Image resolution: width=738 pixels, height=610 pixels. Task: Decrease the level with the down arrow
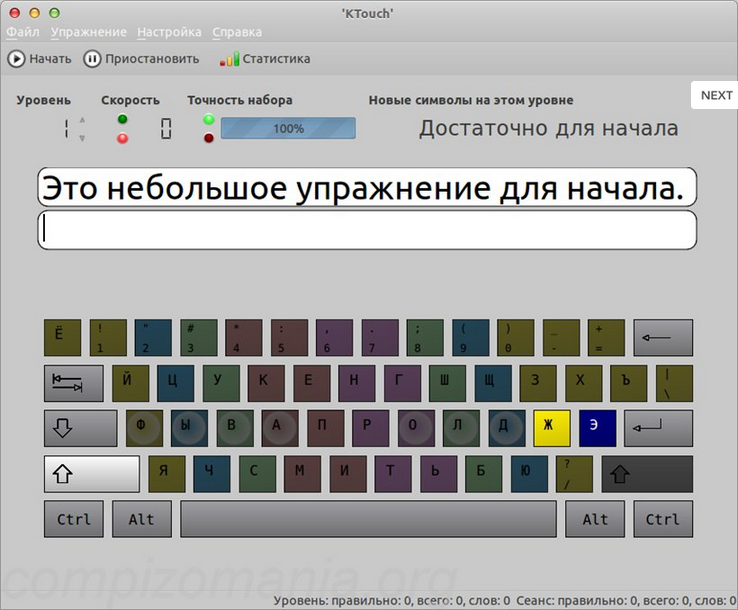pos(82,138)
